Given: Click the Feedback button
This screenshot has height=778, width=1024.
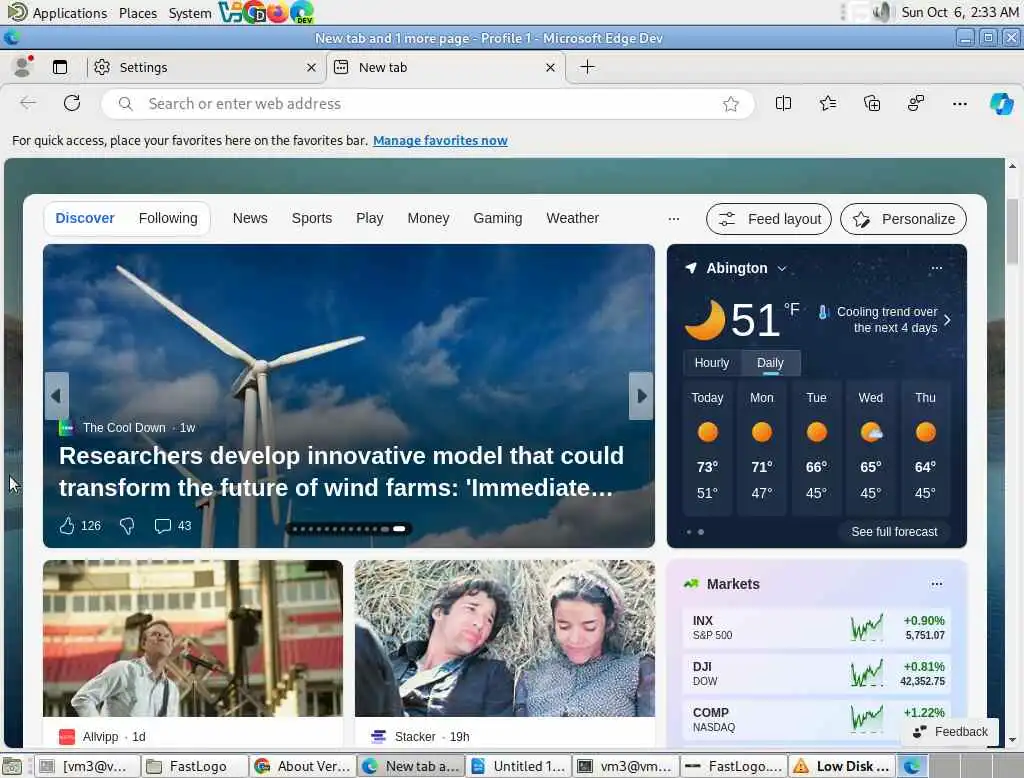Looking at the screenshot, I should (x=950, y=732).
